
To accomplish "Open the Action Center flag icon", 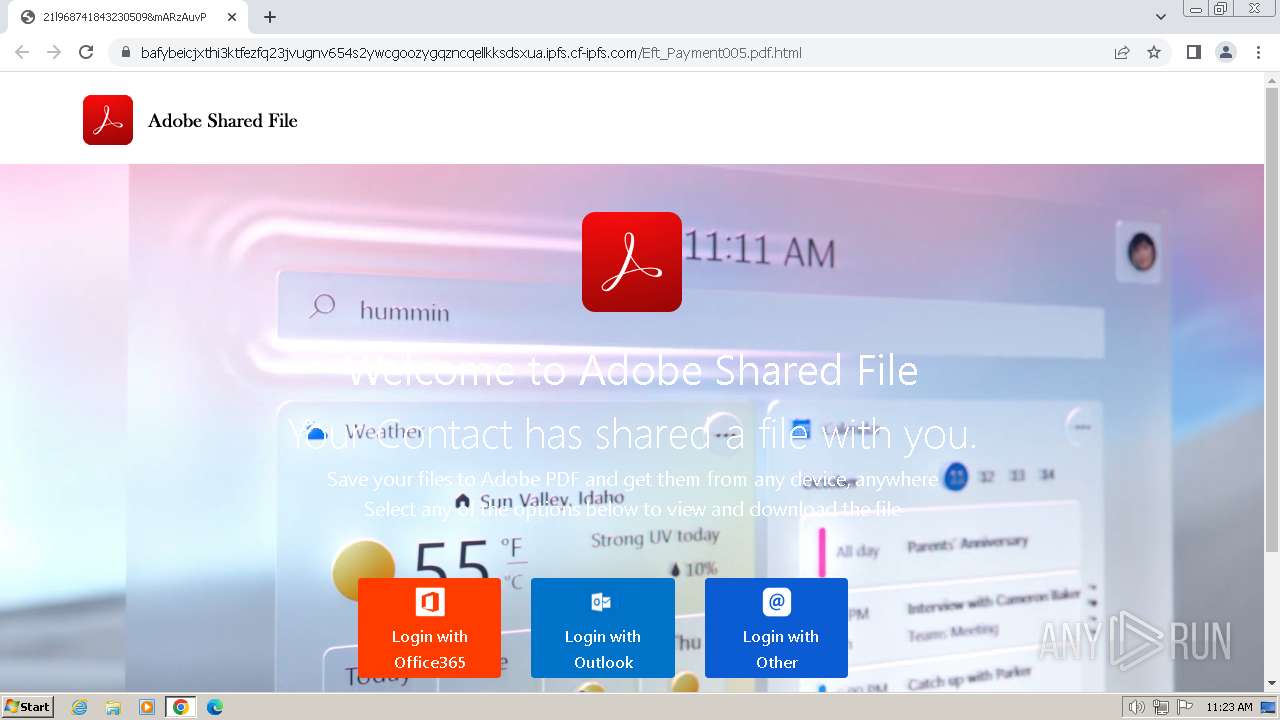I will [1185, 707].
